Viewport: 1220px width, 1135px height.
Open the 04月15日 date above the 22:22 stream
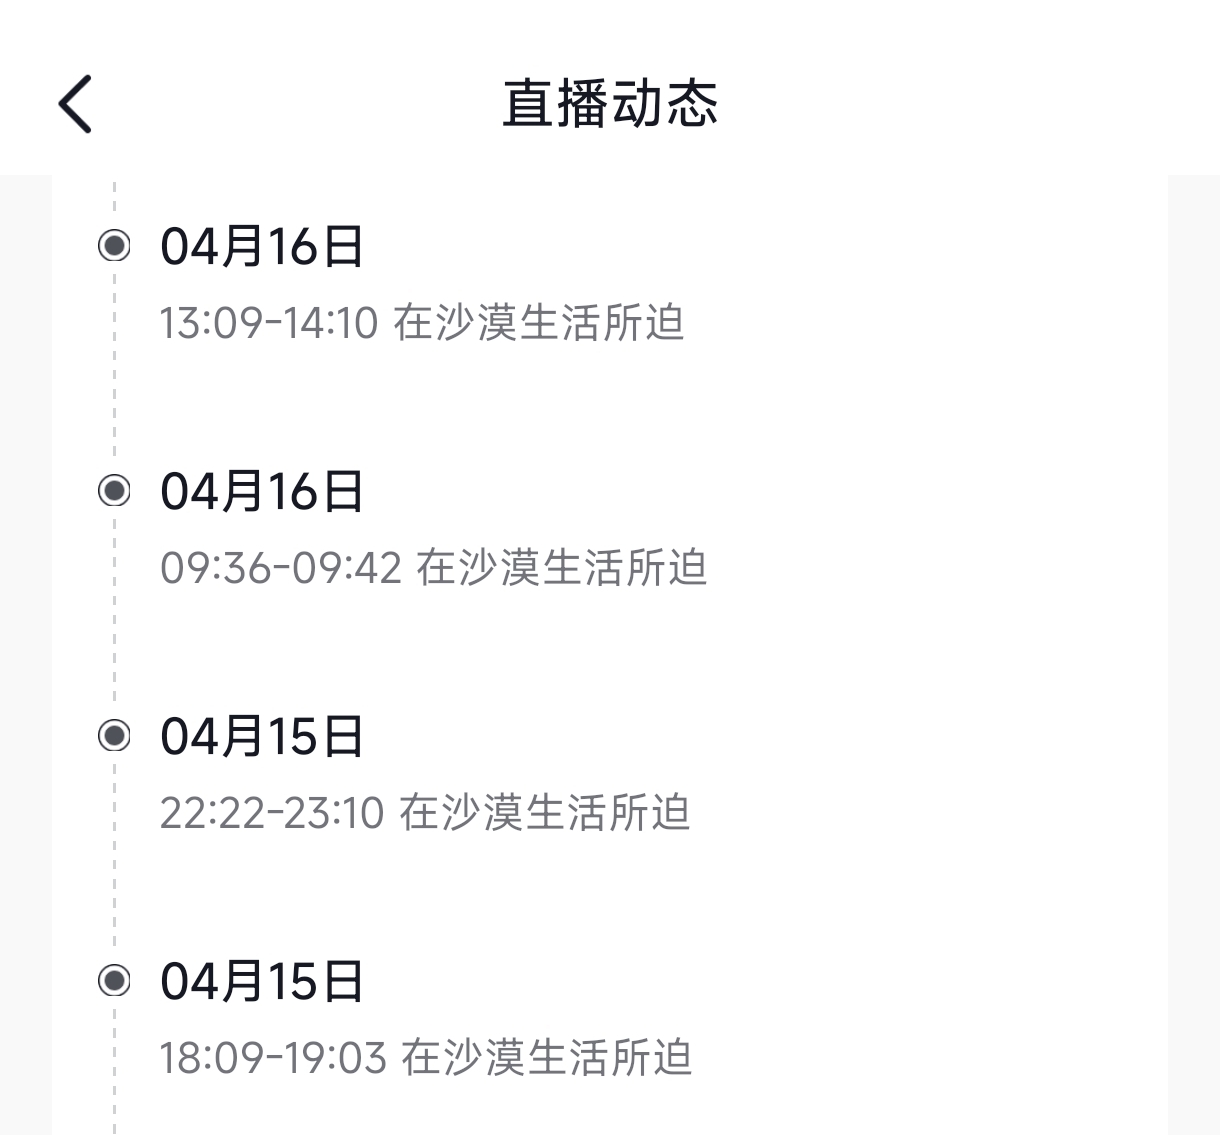point(262,737)
